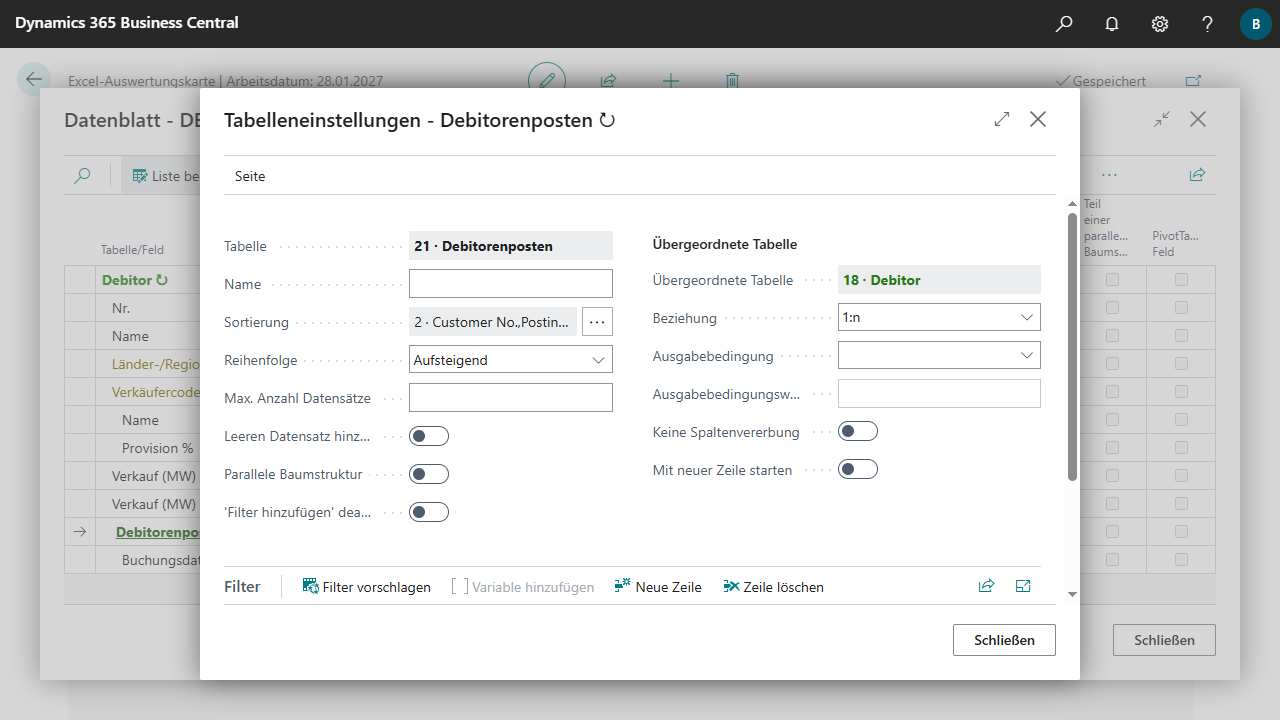Click the help question mark icon
Viewport: 1280px width, 720px height.
coord(1208,24)
